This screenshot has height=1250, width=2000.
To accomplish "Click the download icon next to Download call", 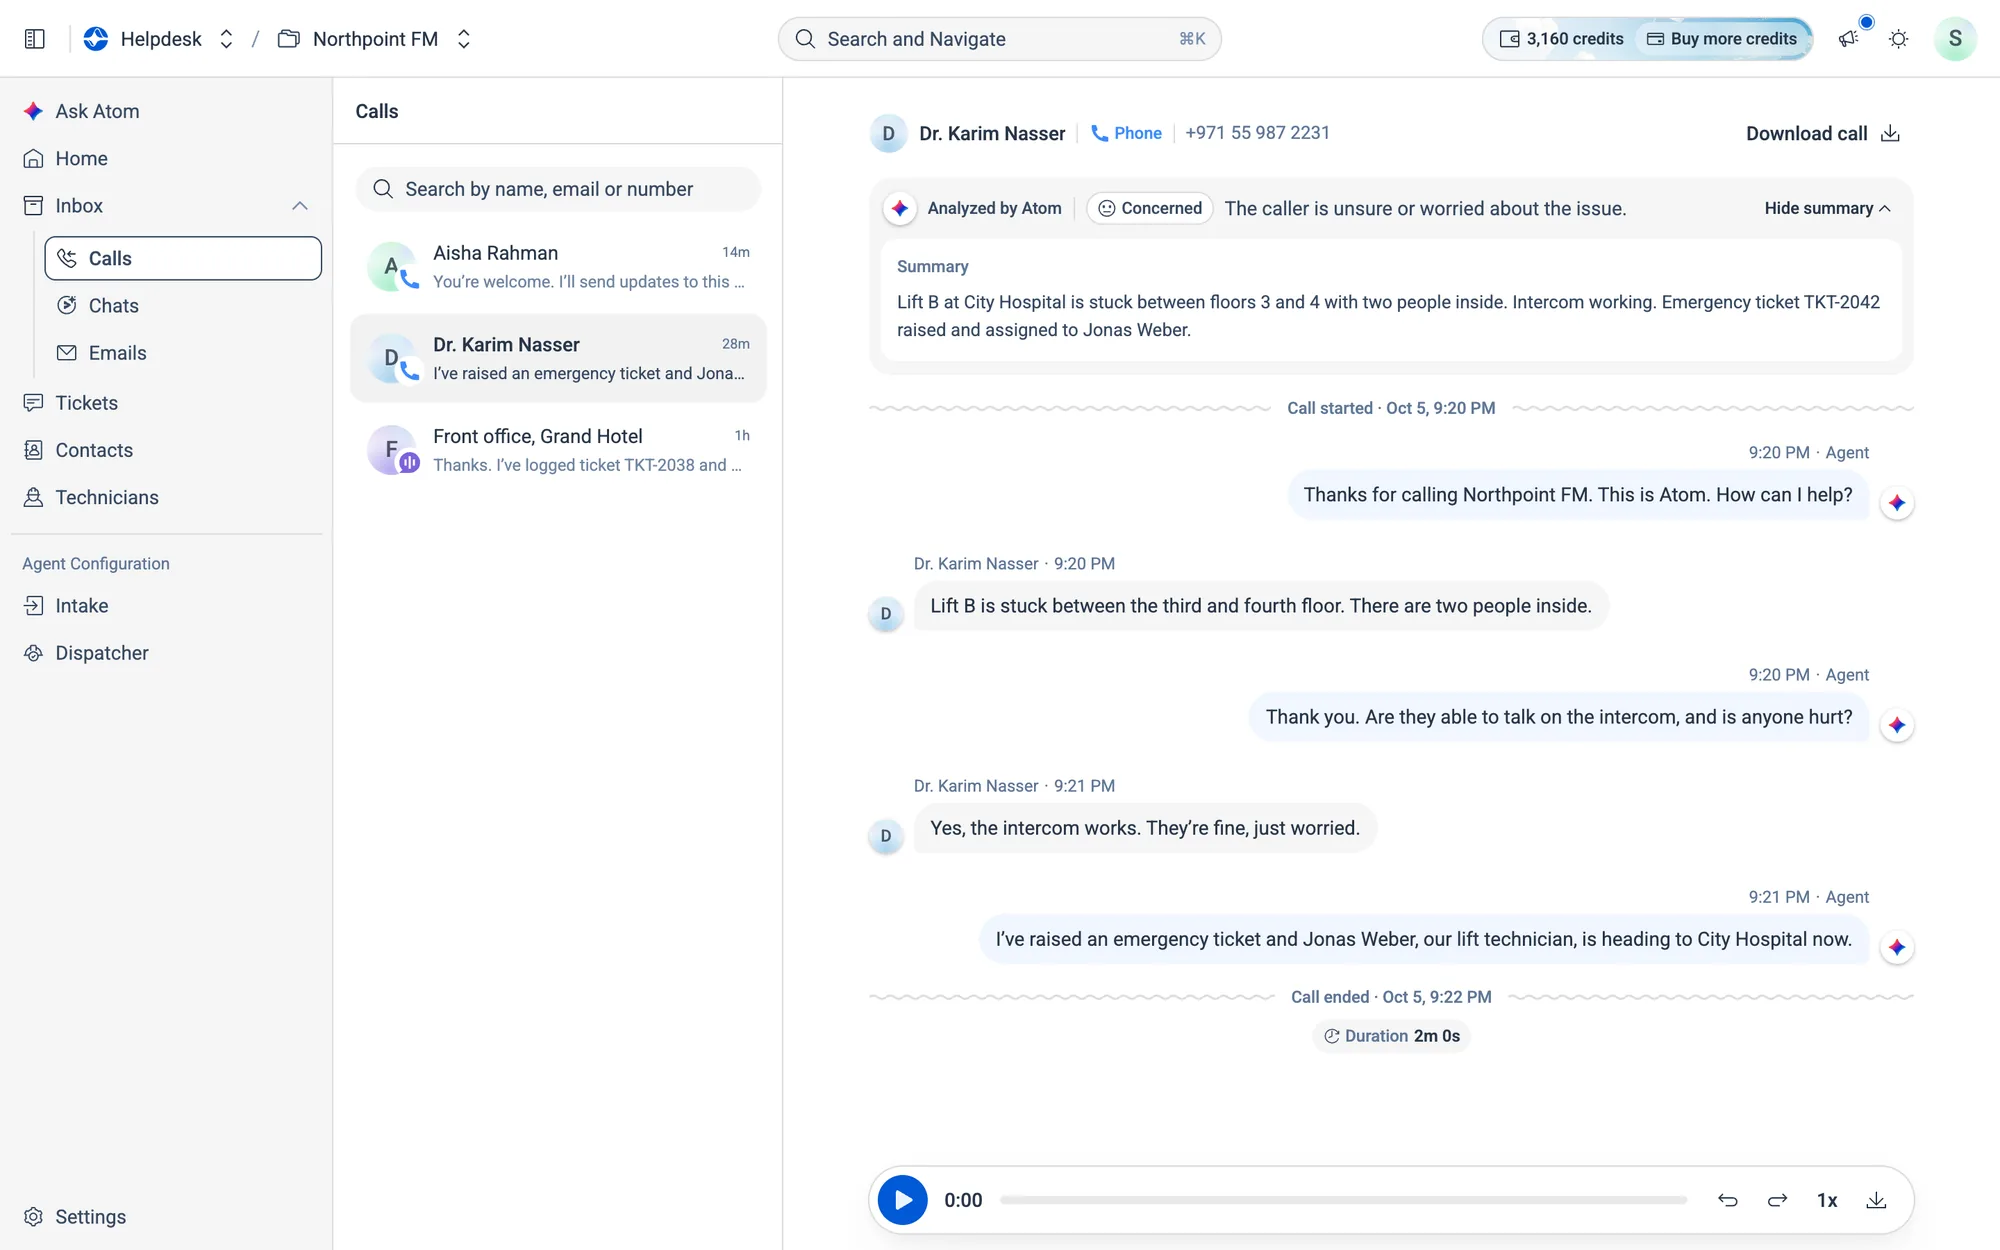I will pos(1890,134).
